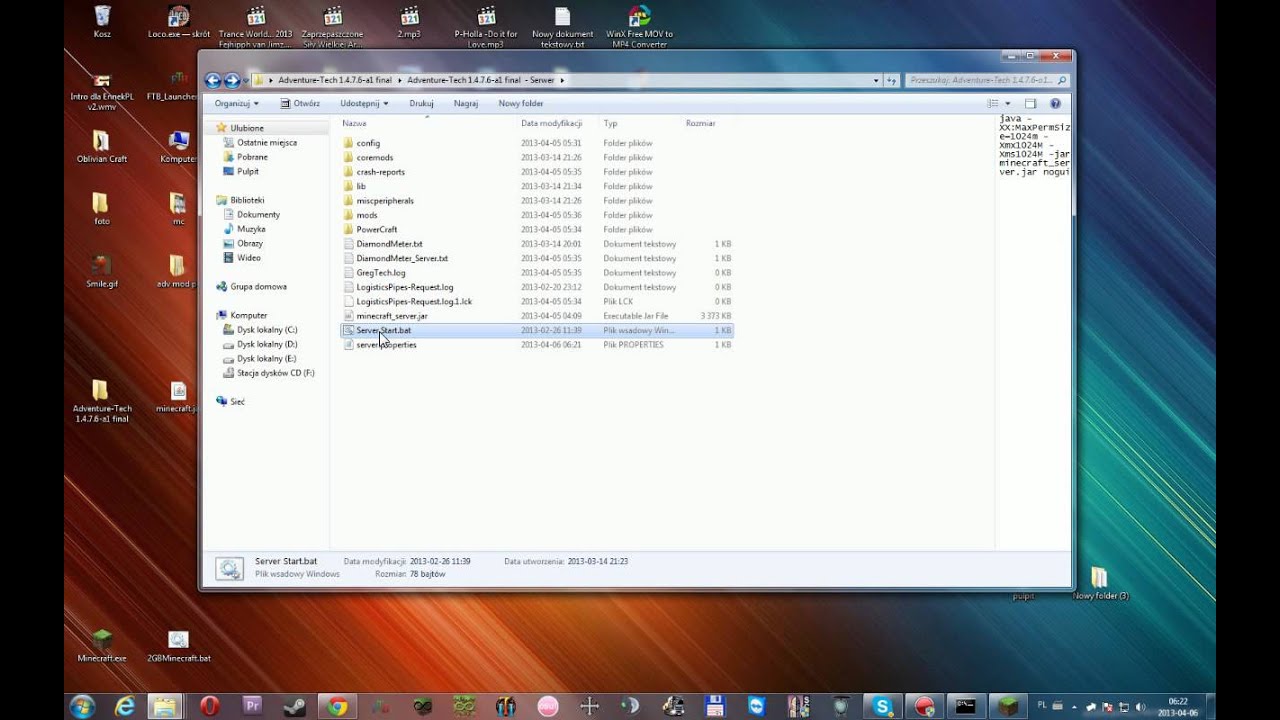Open the address bar history dropdown
This screenshot has width=1280, height=720.
coord(876,80)
